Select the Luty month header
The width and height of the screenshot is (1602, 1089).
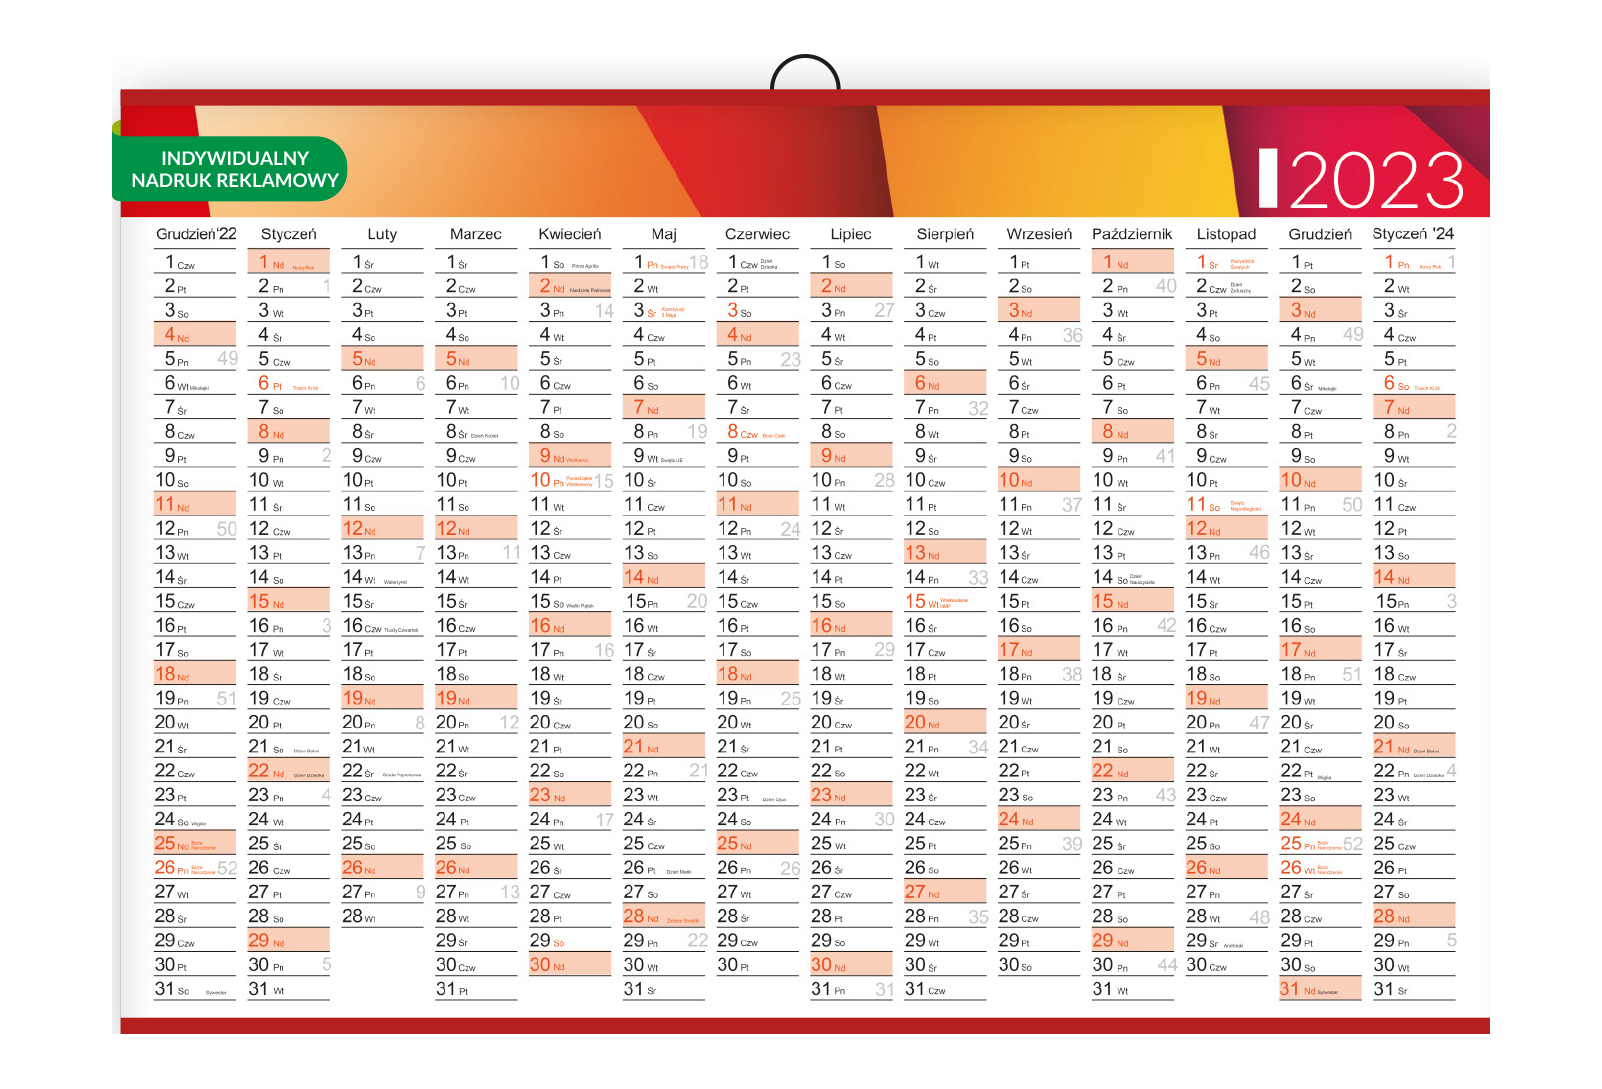pyautogui.click(x=382, y=234)
